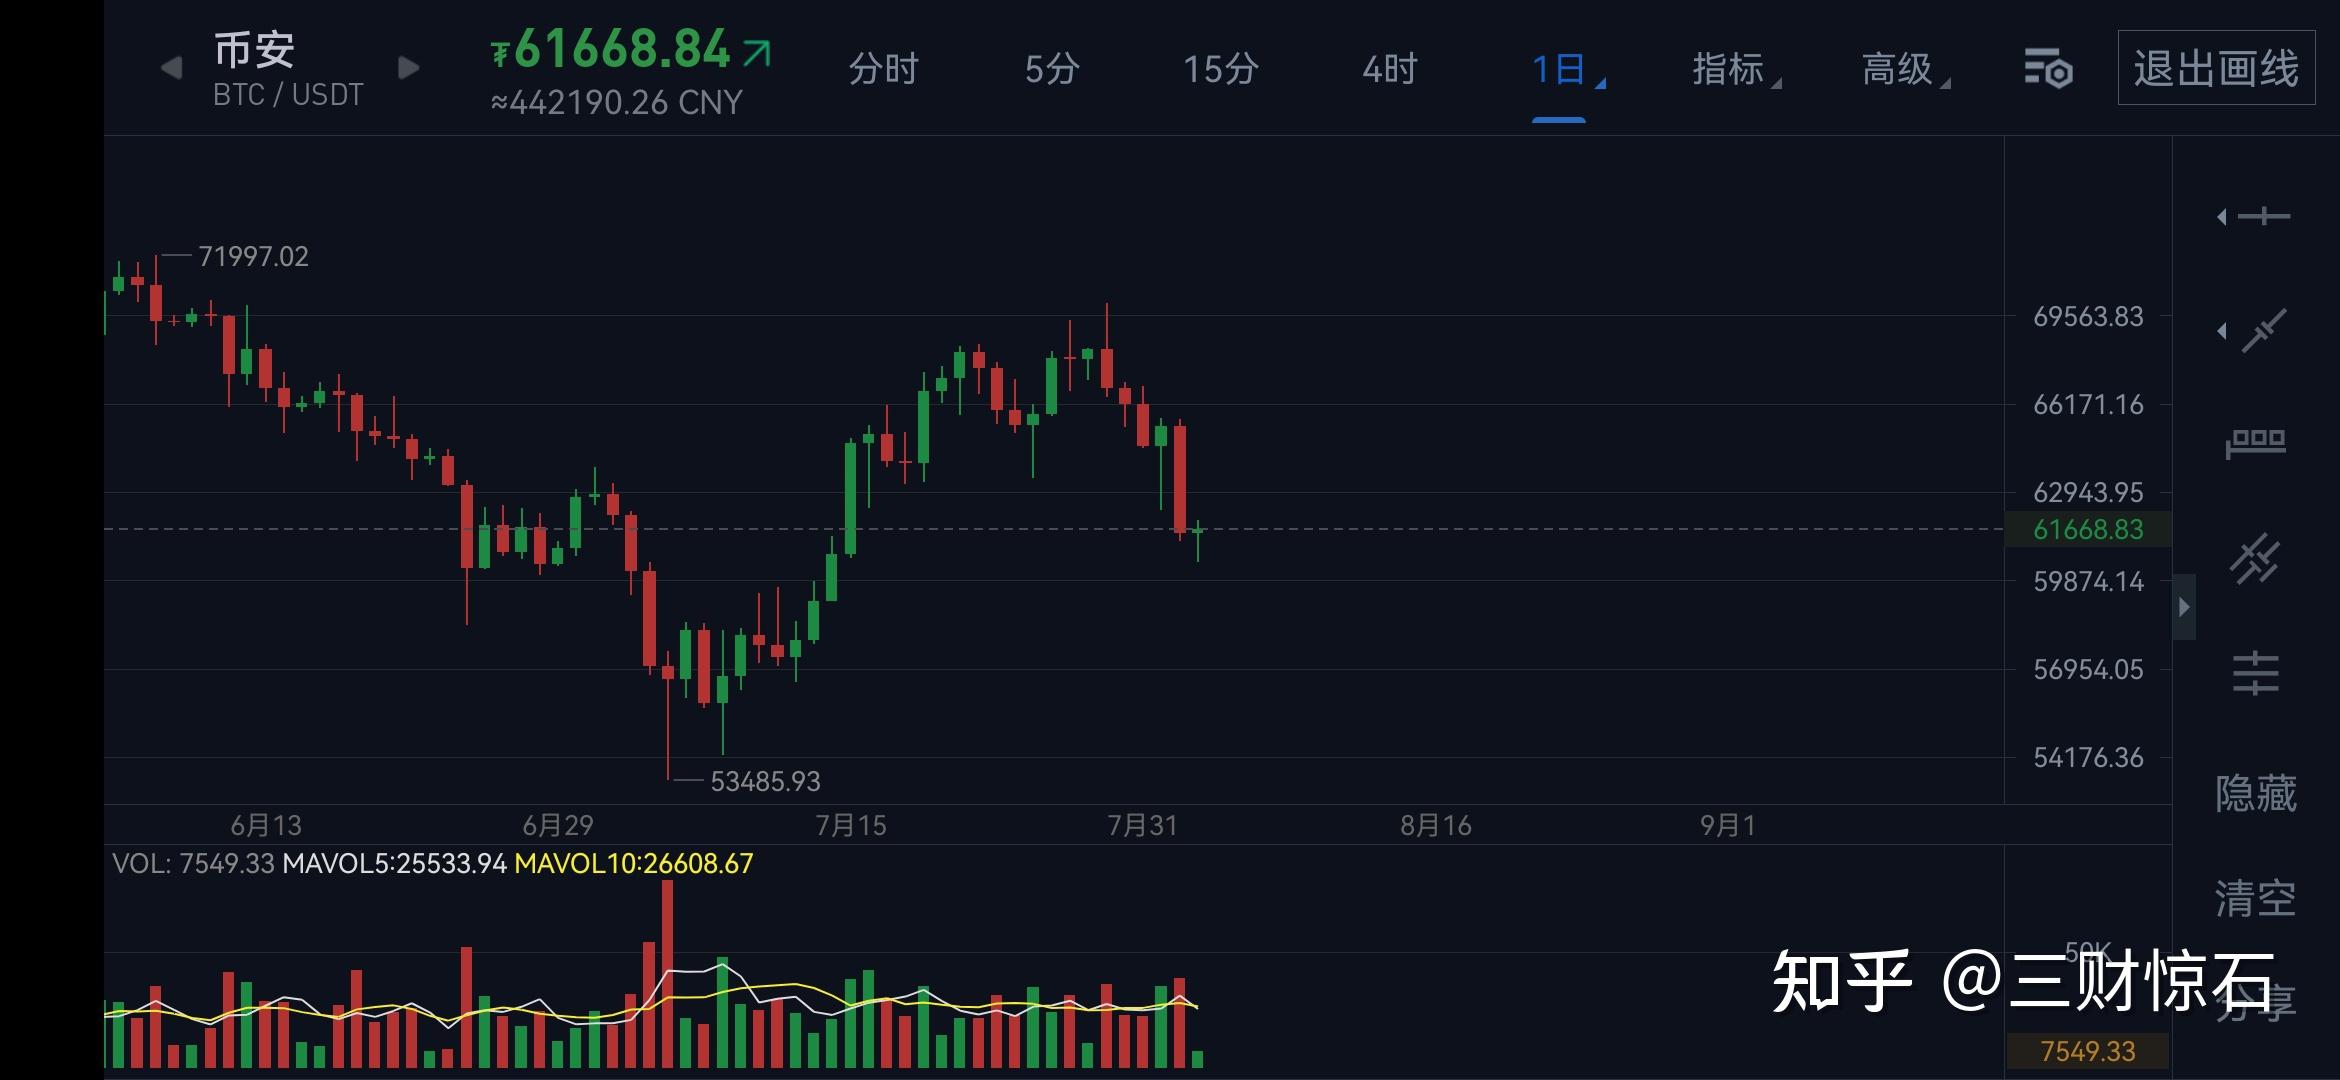
Task: Select the horizontal line drawing tool
Action: click(x=2265, y=215)
